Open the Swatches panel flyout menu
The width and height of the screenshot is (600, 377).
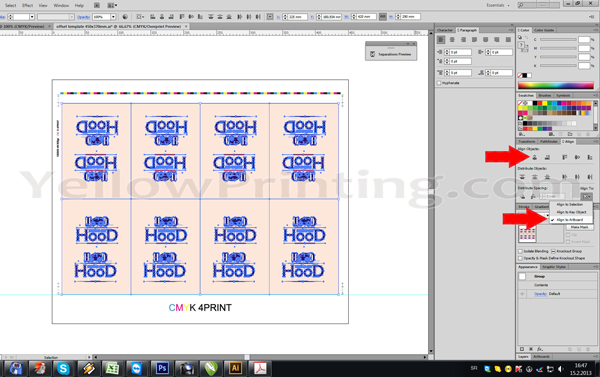coord(595,95)
